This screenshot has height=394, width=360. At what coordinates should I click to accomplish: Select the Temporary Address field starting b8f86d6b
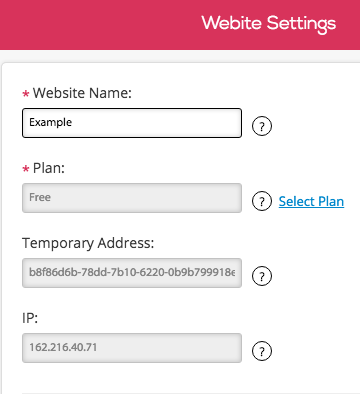pos(132,273)
